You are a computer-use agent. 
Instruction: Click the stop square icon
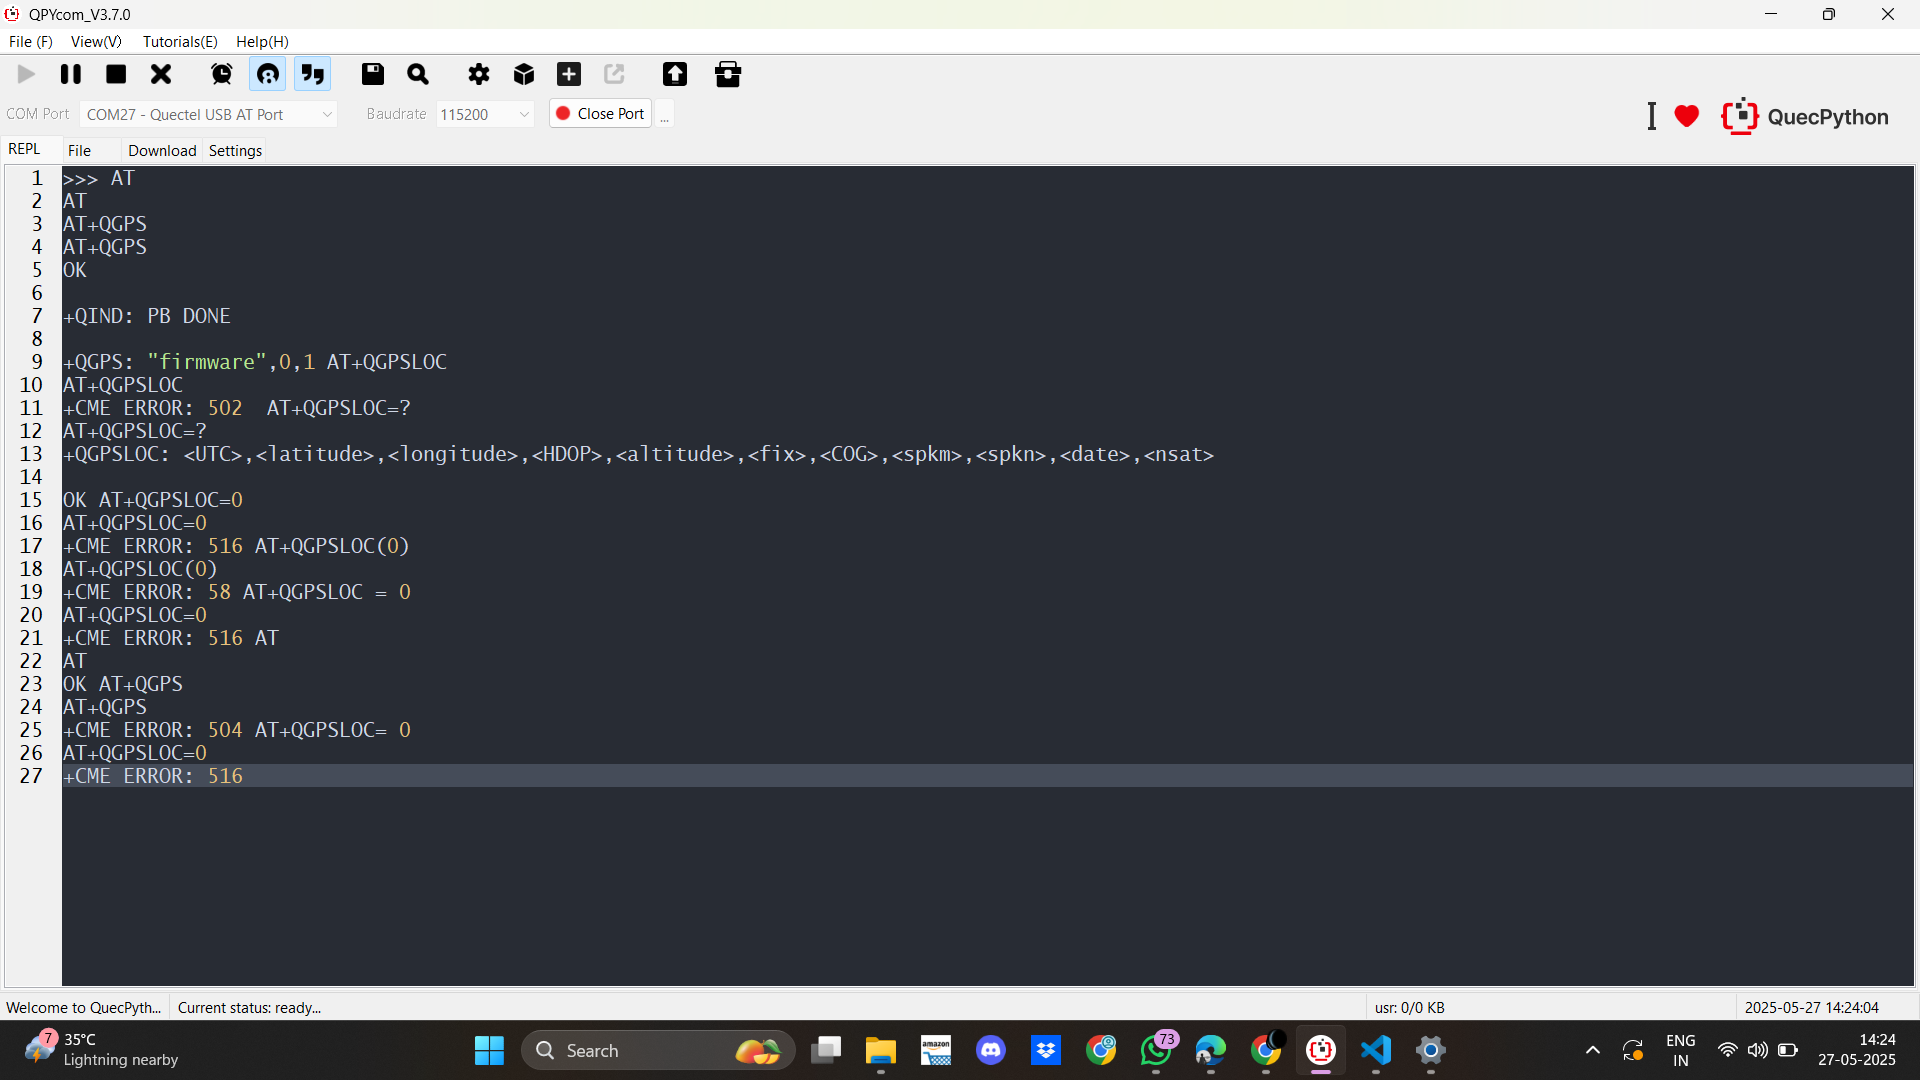[116, 74]
